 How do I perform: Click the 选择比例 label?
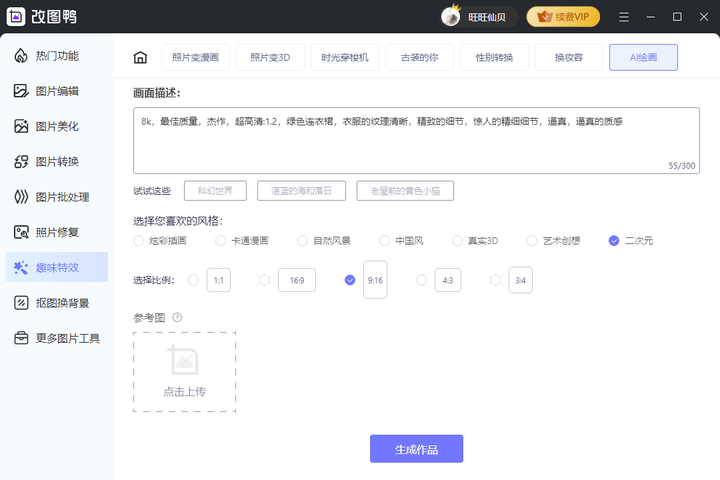pyautogui.click(x=154, y=280)
